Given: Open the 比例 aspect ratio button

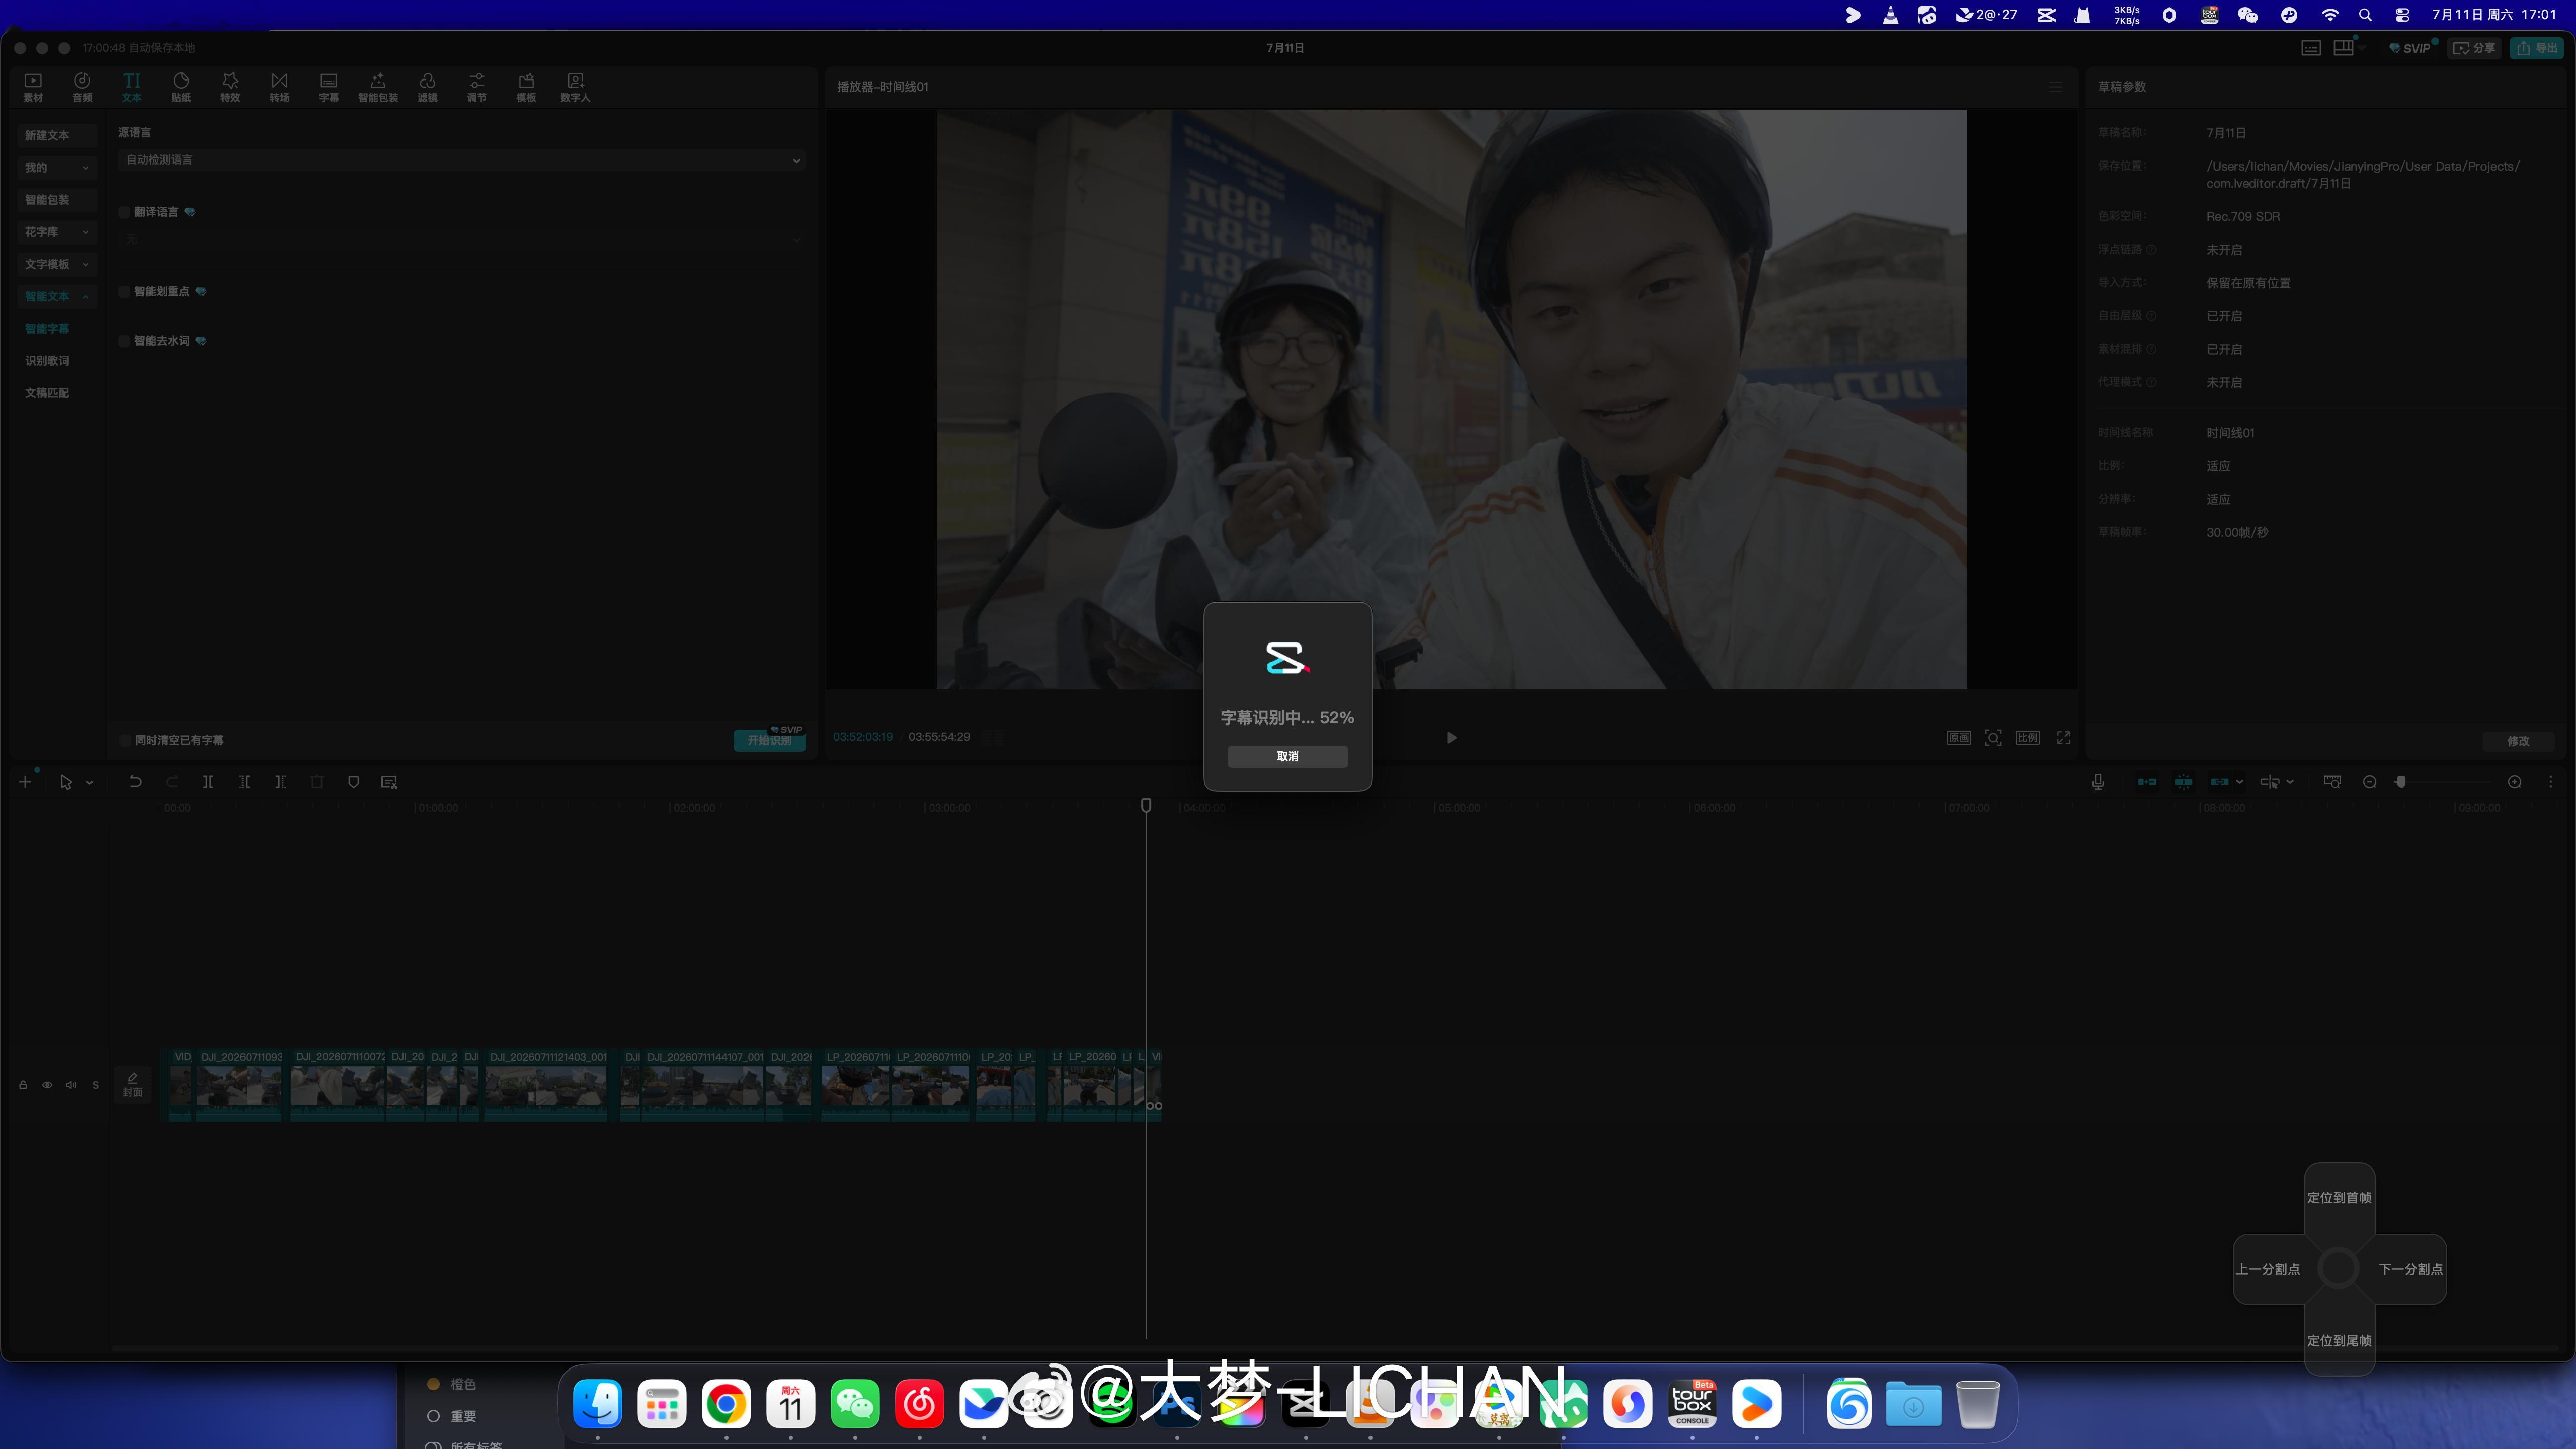Looking at the screenshot, I should point(2027,737).
